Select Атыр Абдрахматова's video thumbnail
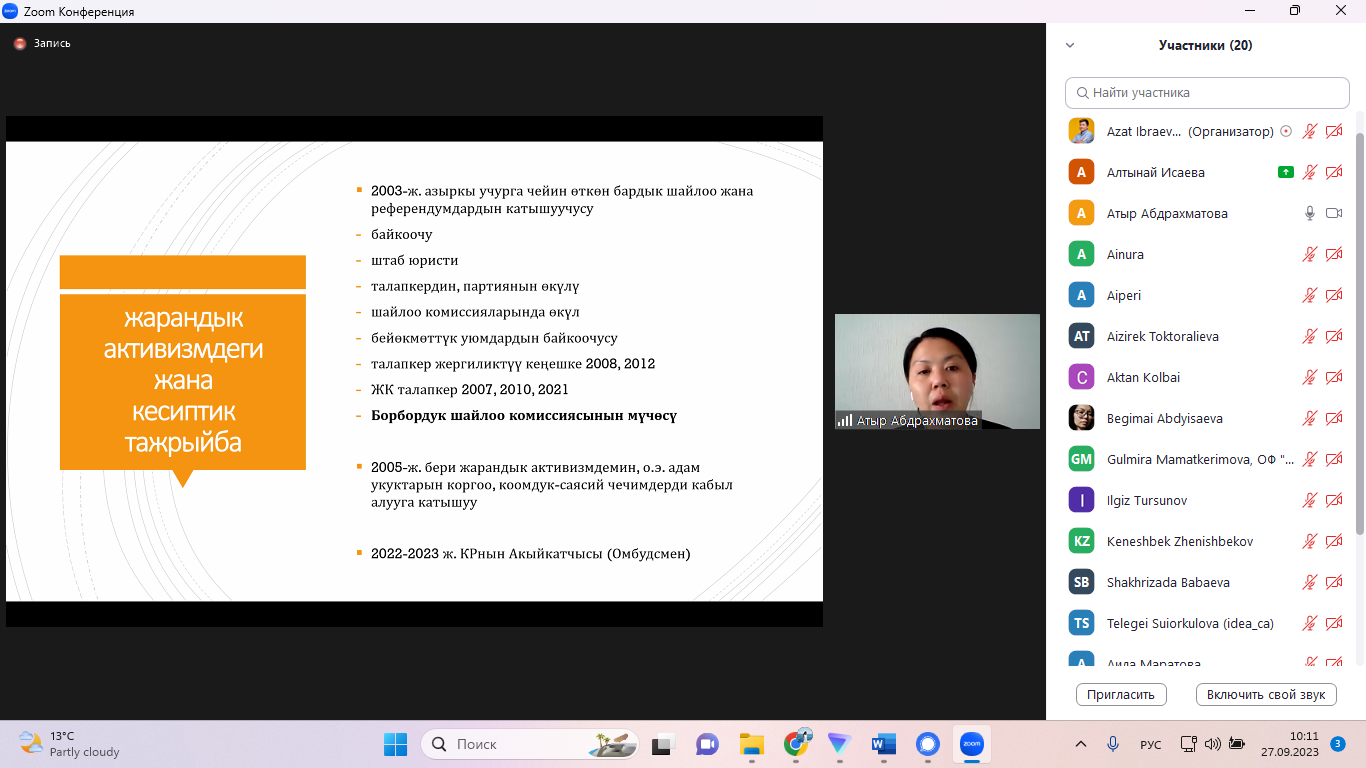The width and height of the screenshot is (1366, 768). (937, 371)
